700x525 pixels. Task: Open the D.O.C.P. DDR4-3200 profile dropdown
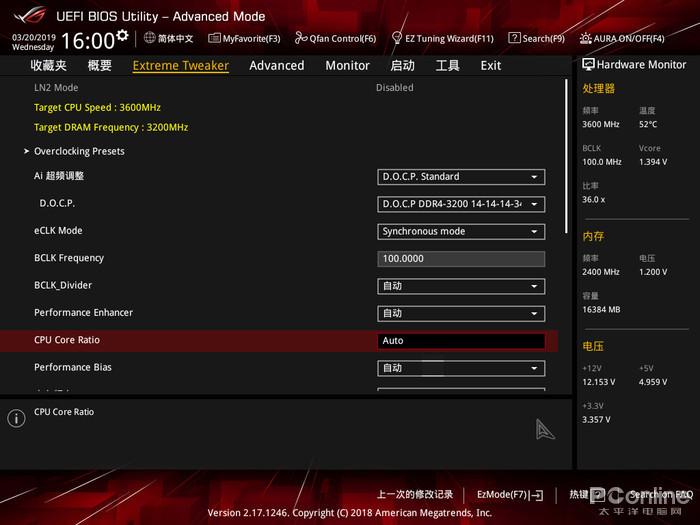point(461,204)
